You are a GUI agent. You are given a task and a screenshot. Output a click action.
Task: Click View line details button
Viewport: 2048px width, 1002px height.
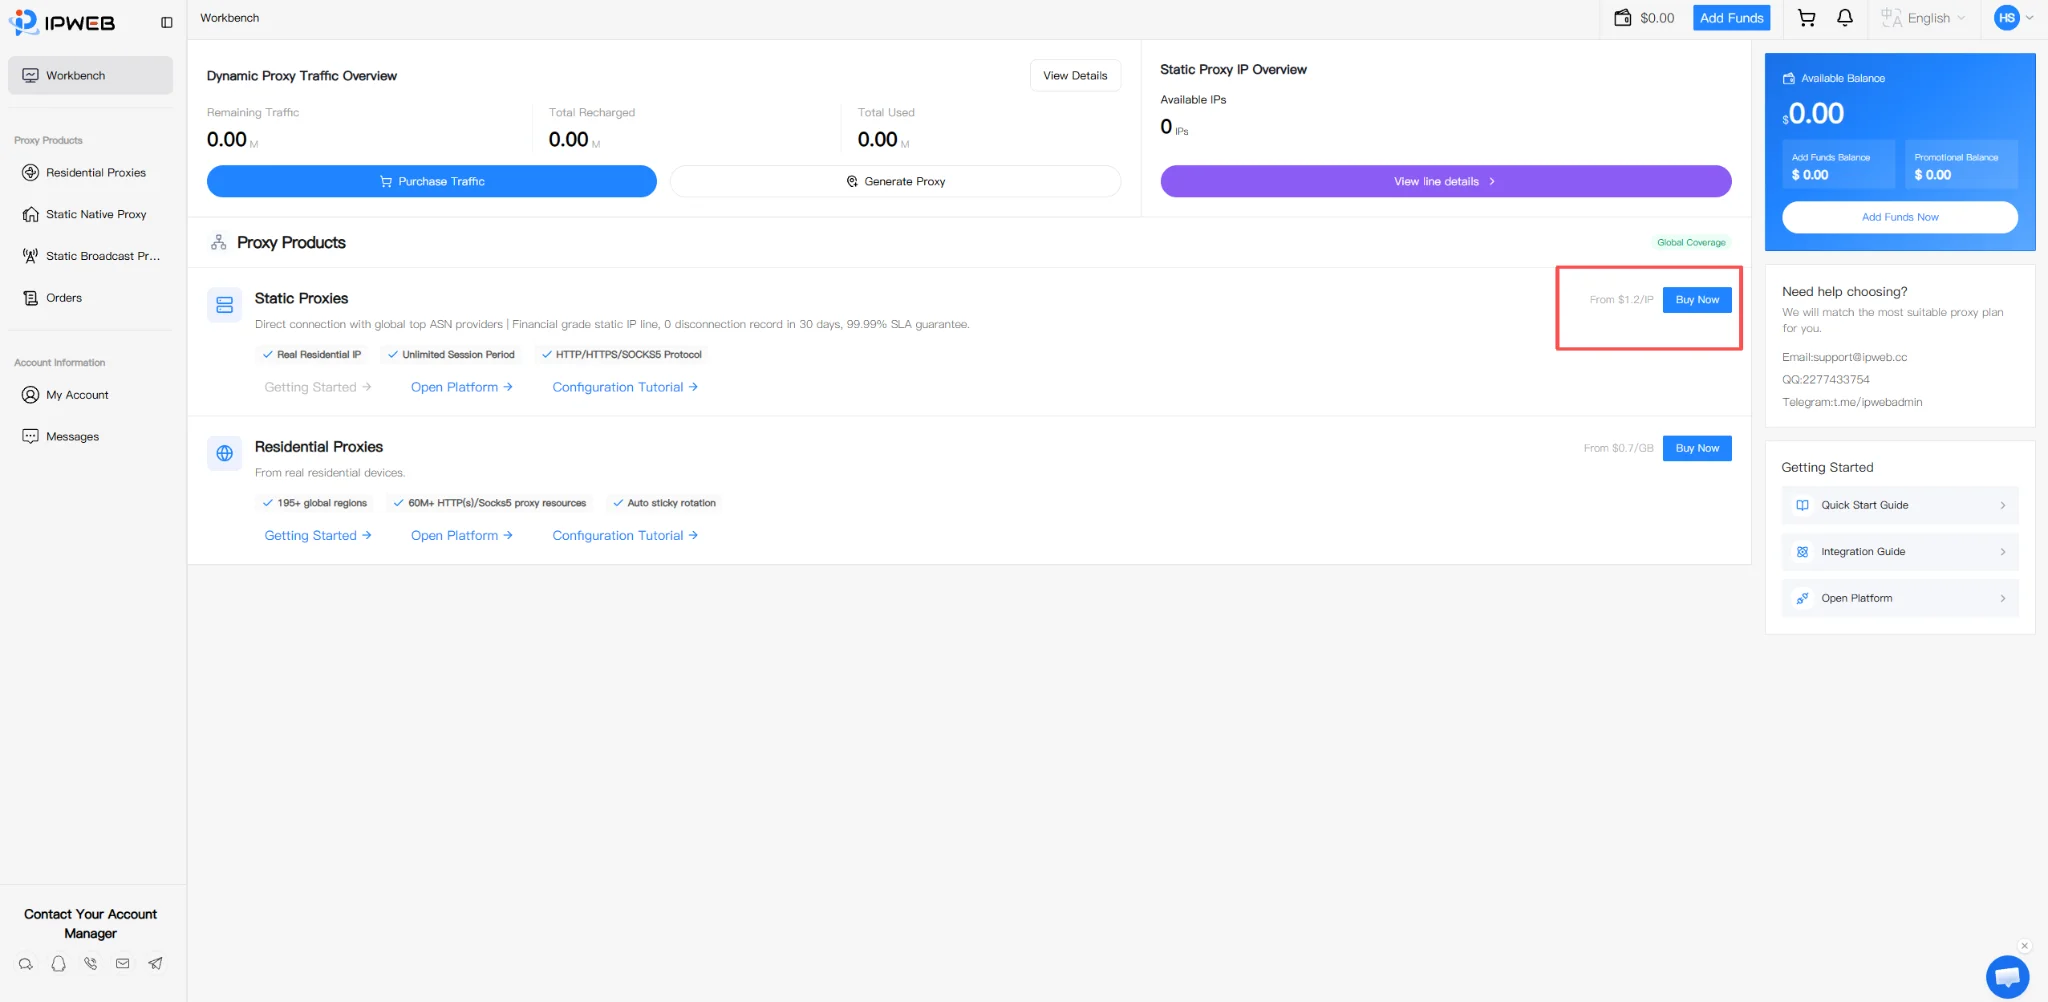click(1445, 181)
